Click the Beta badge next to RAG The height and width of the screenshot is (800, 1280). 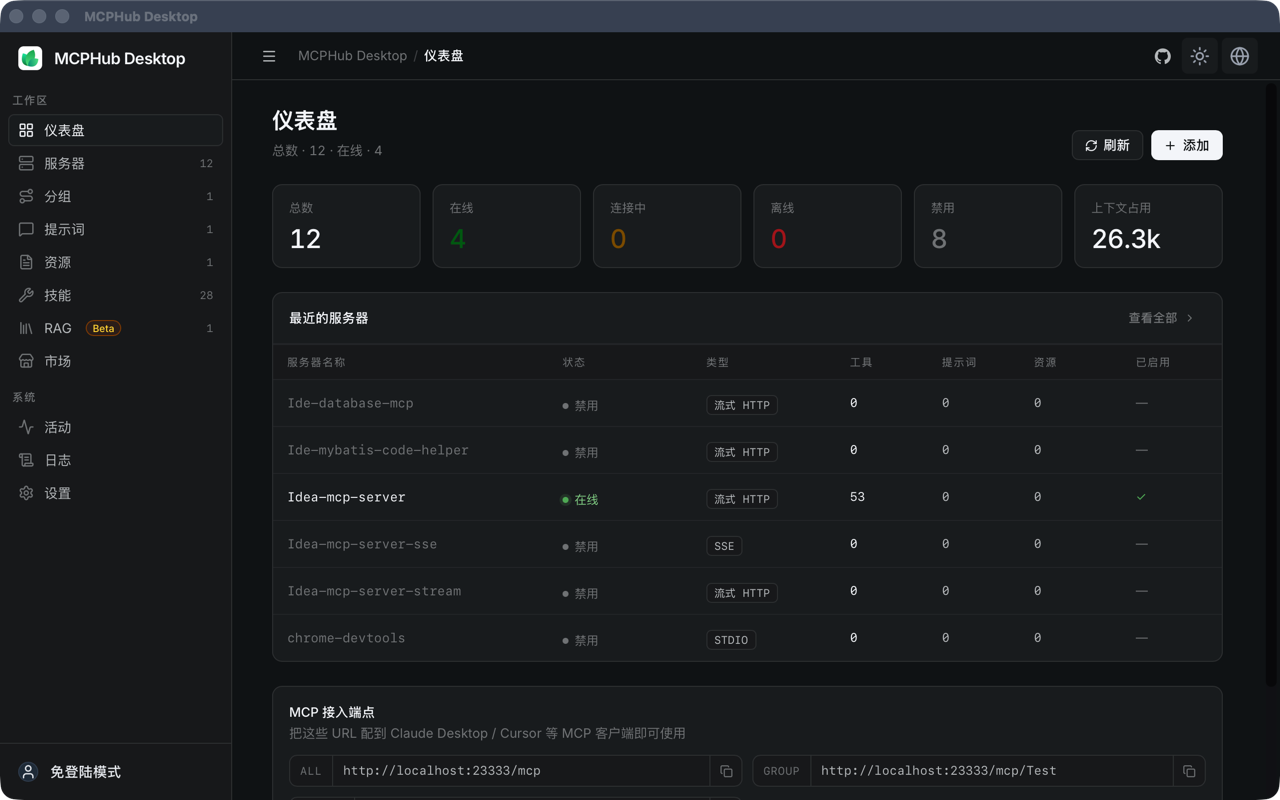103,328
